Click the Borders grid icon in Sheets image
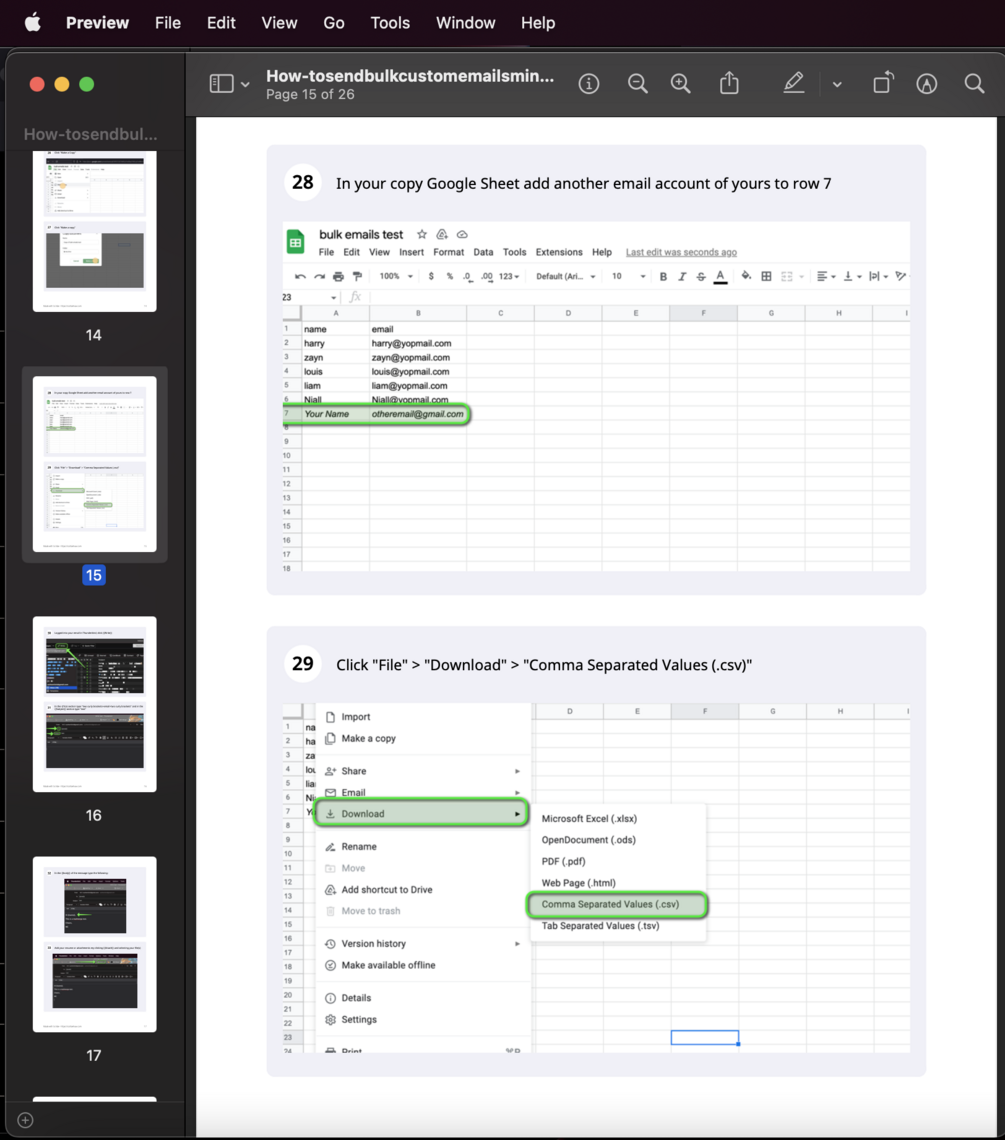The image size is (1005, 1140). (766, 276)
